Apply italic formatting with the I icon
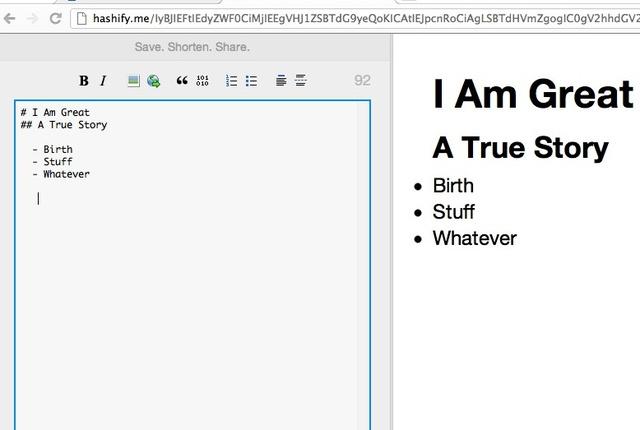 [x=103, y=81]
